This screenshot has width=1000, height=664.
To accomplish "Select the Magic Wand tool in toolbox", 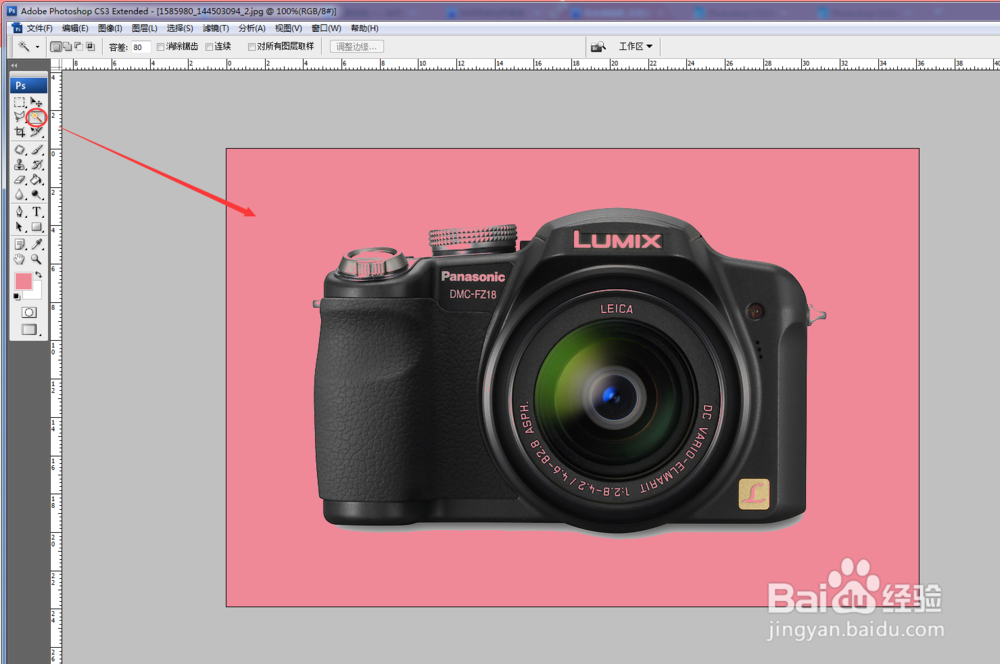I will click(36, 117).
